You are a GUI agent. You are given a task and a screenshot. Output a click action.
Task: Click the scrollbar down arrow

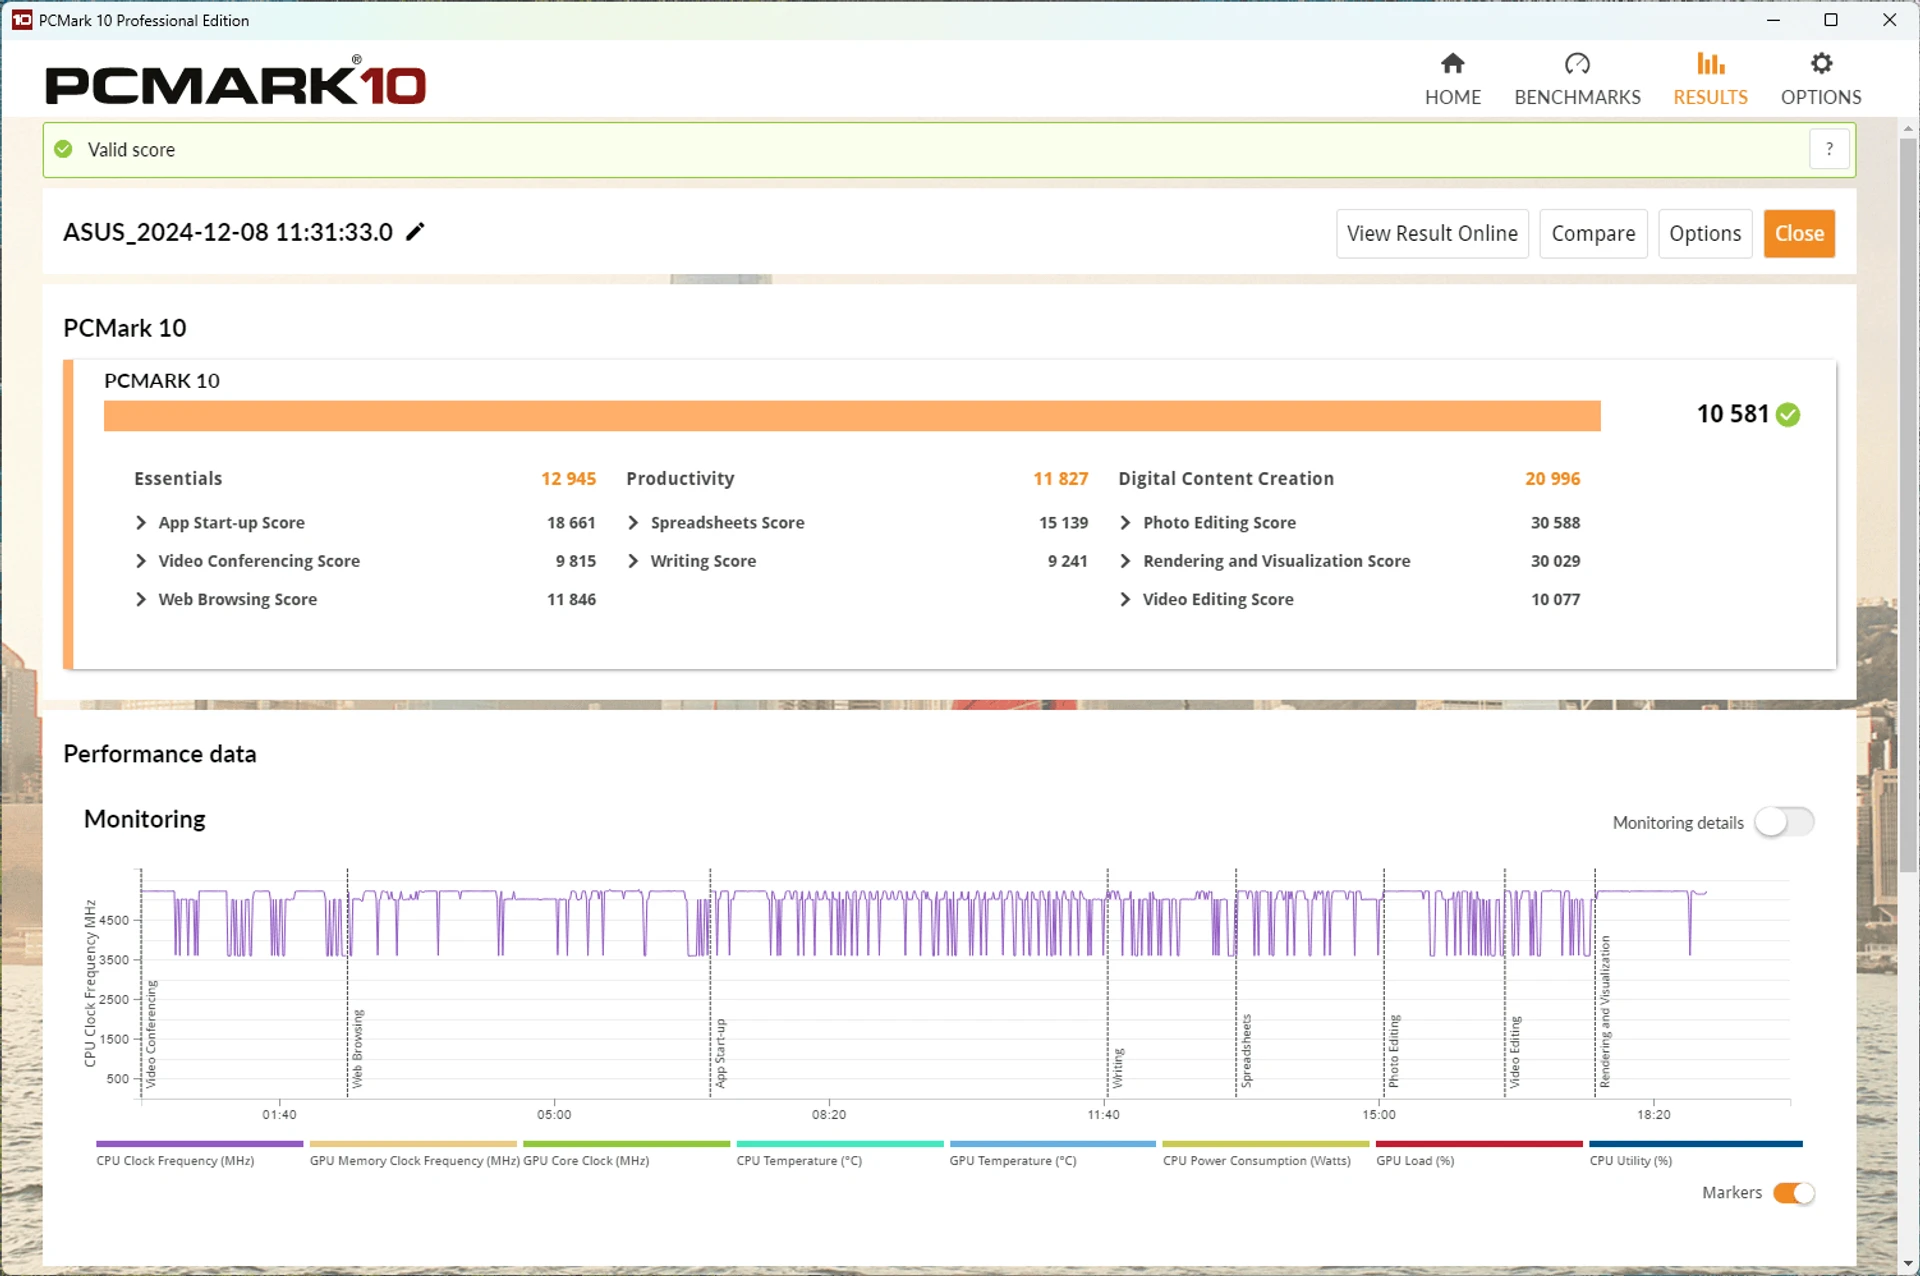(1908, 1264)
